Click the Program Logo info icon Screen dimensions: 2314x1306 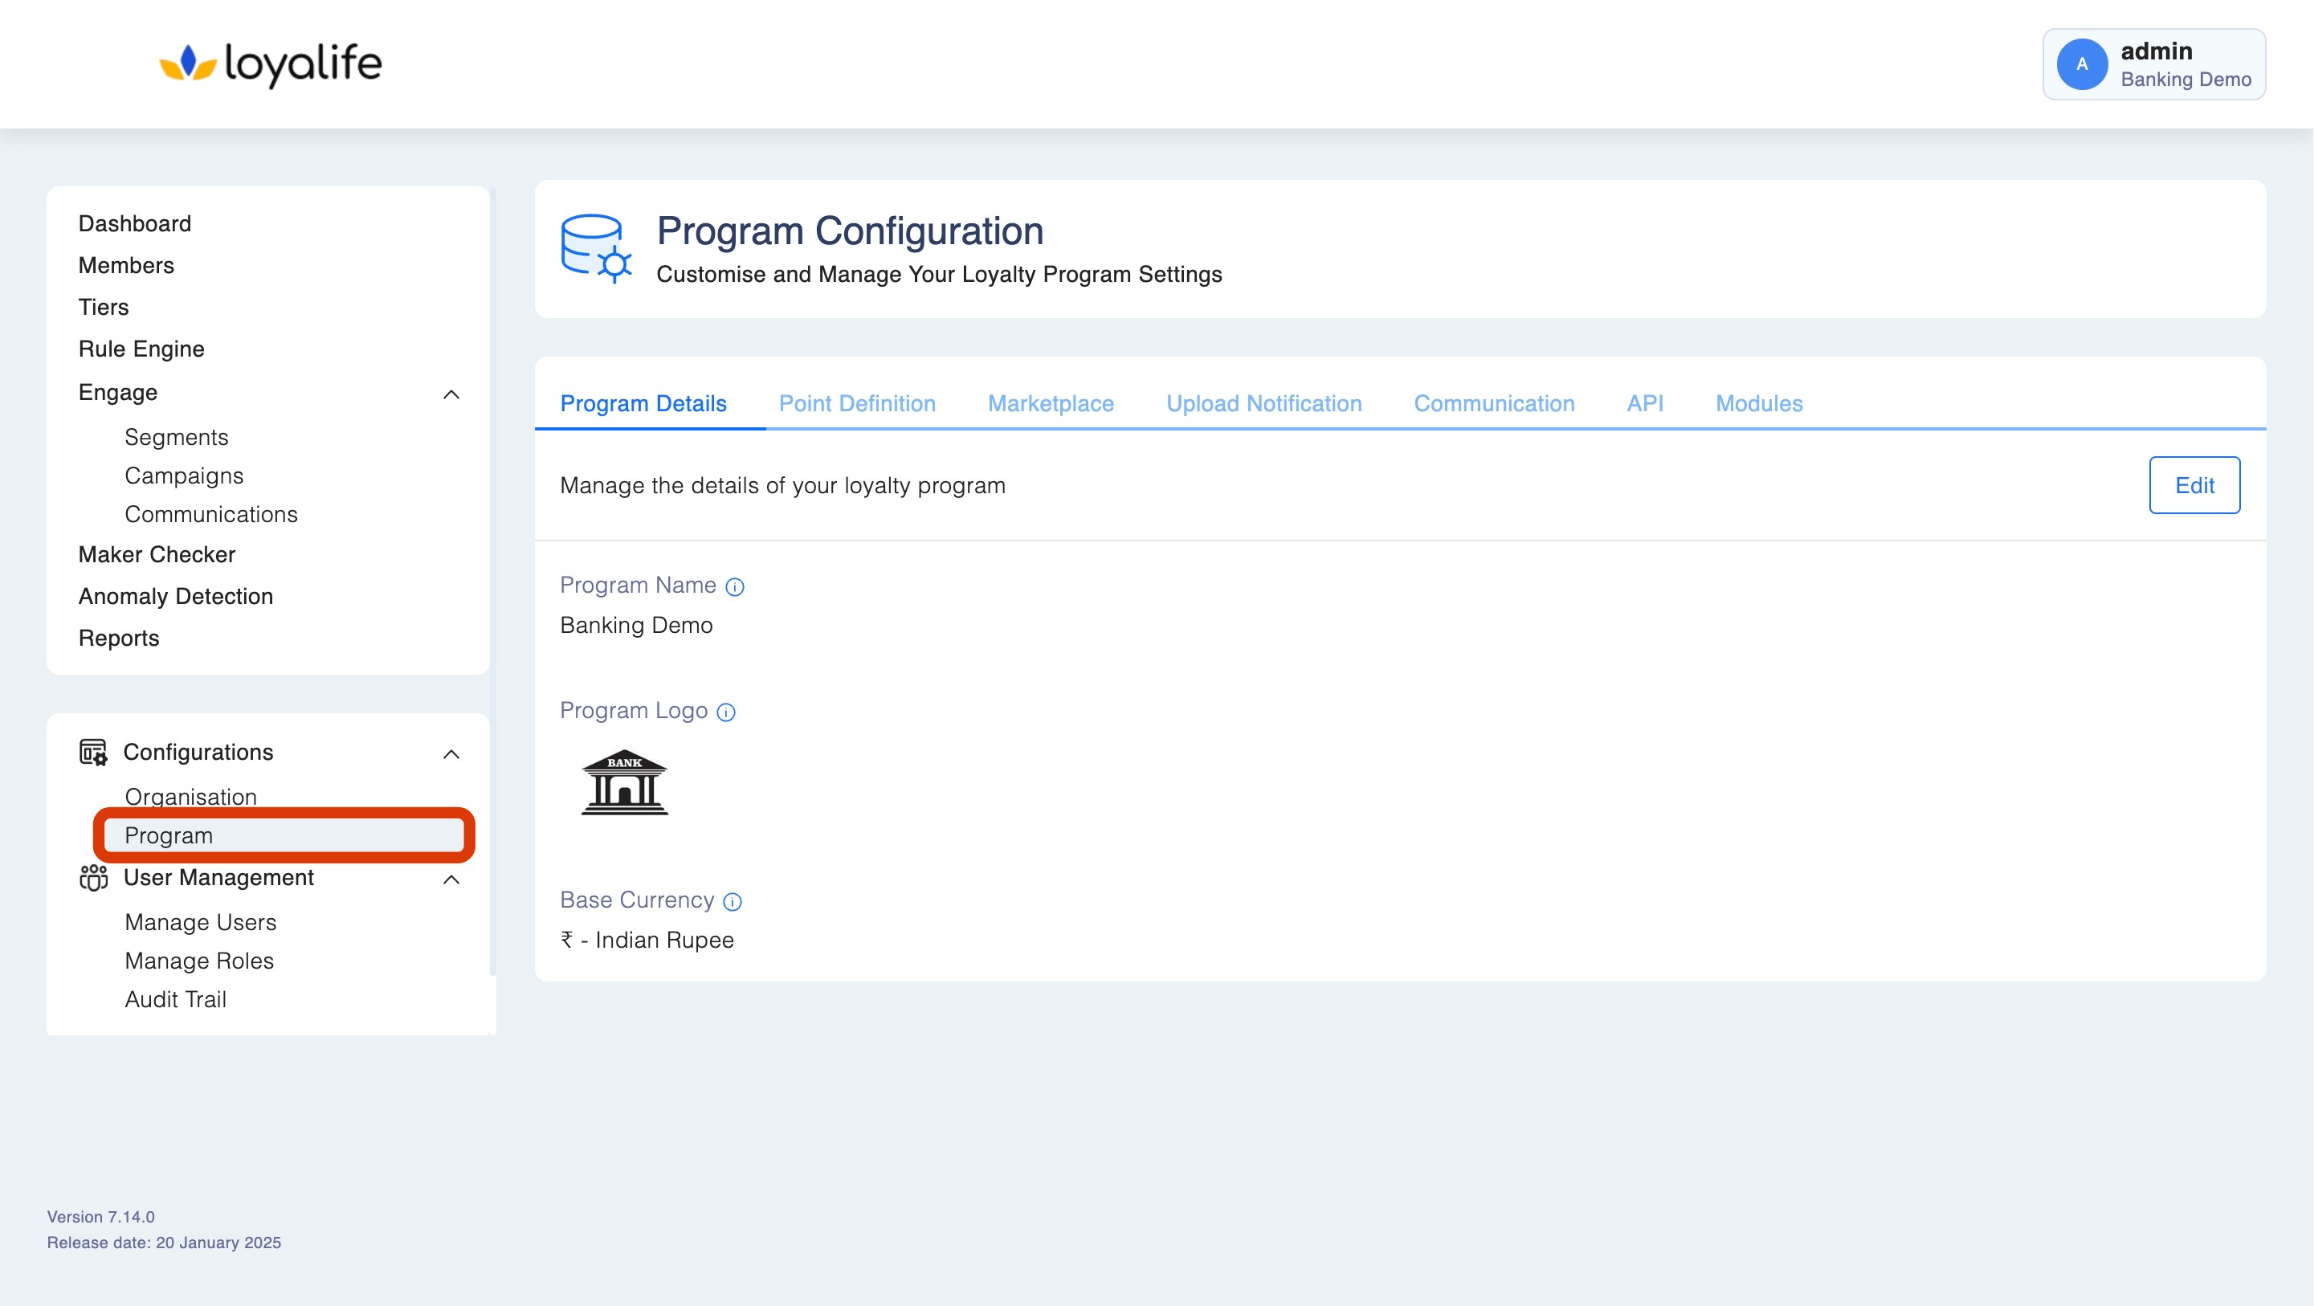coord(726,712)
